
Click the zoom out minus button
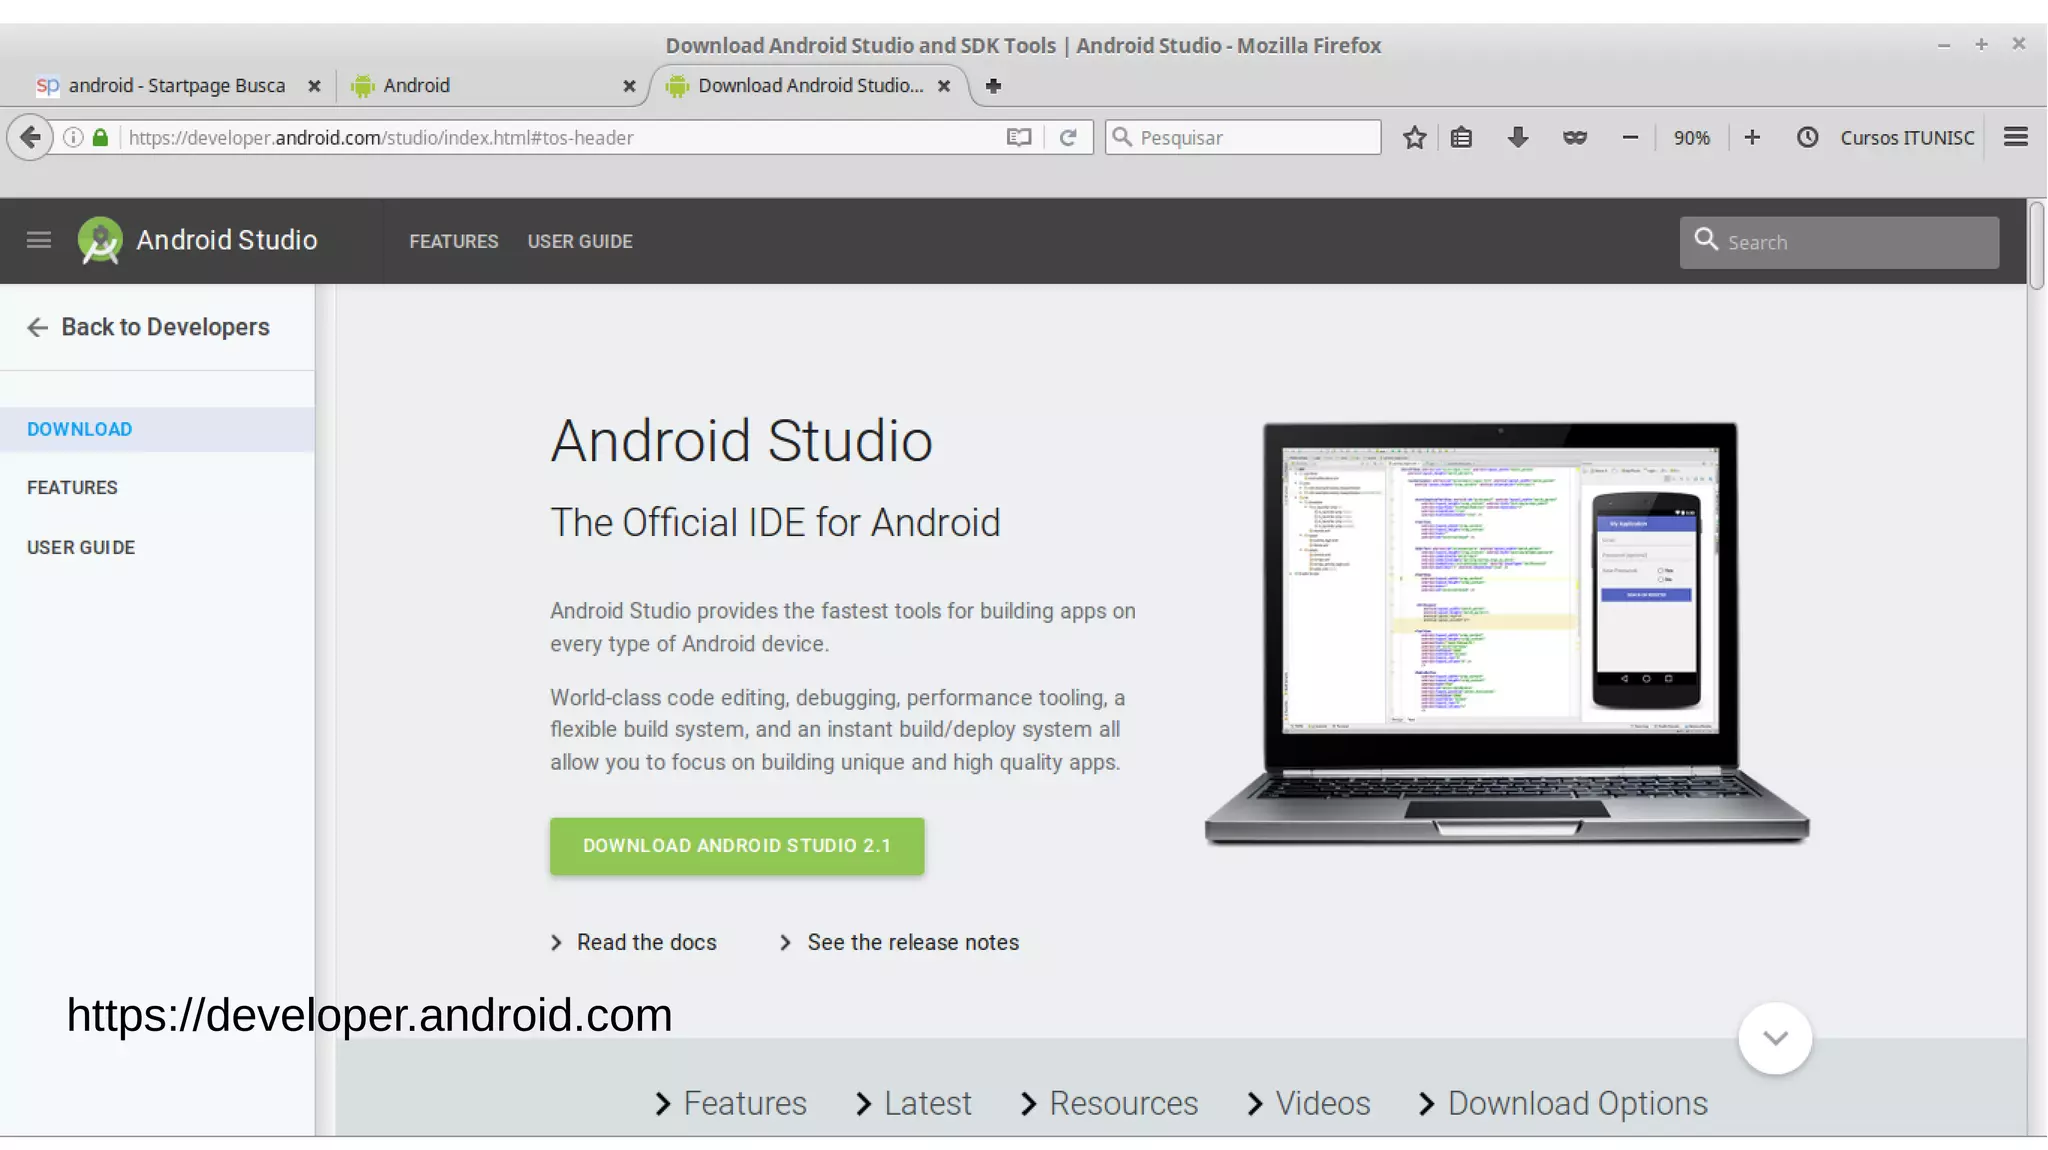[x=1630, y=137]
